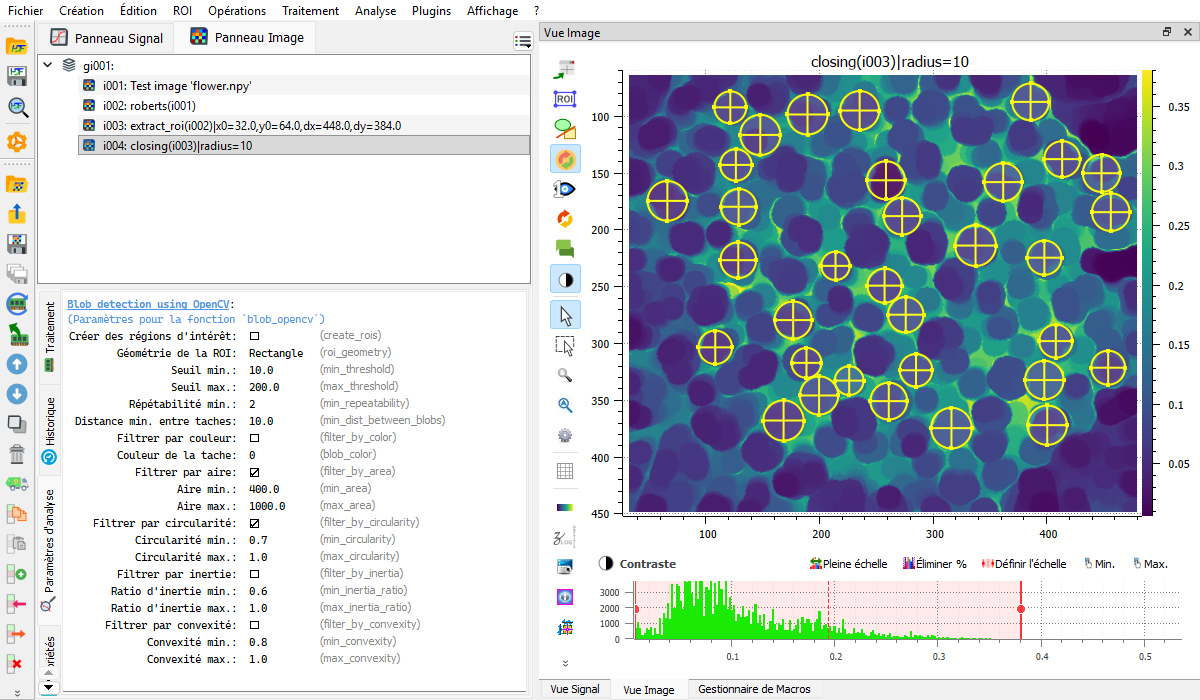Open the Opérations menu
Image resolution: width=1200 pixels, height=700 pixels.
pyautogui.click(x=237, y=11)
